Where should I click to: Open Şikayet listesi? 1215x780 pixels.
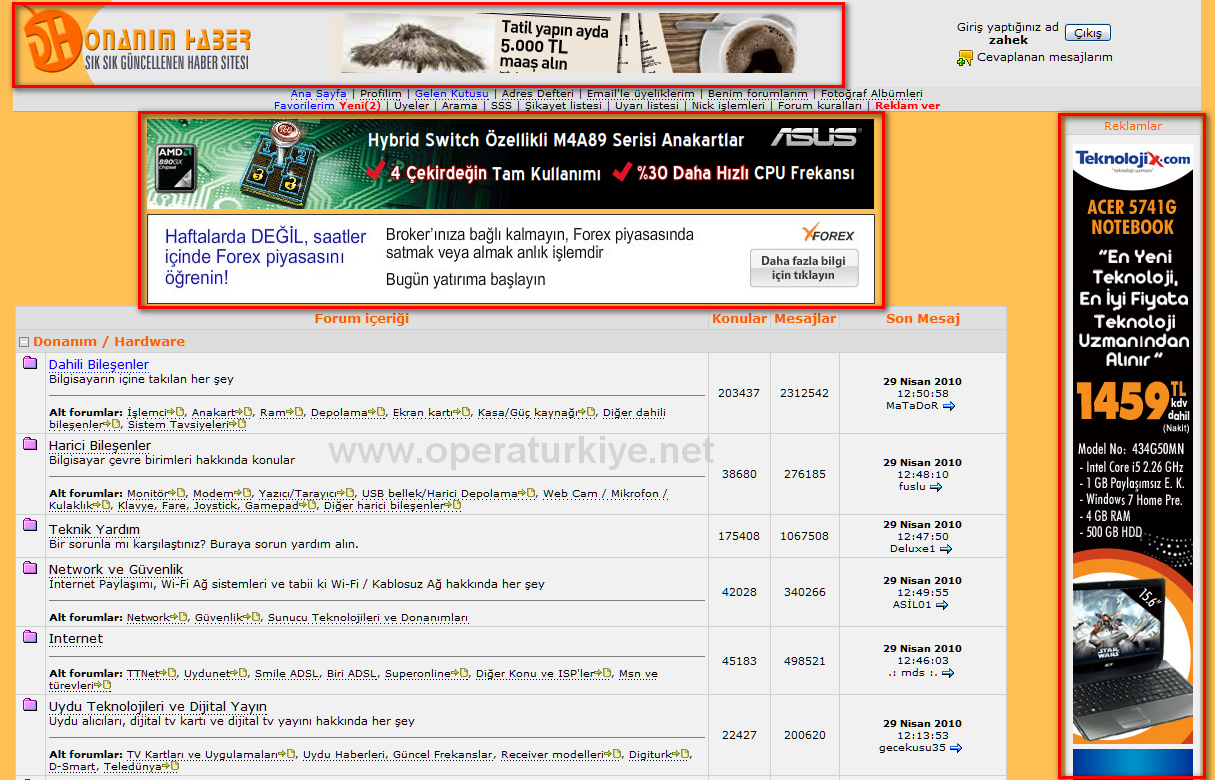(563, 105)
